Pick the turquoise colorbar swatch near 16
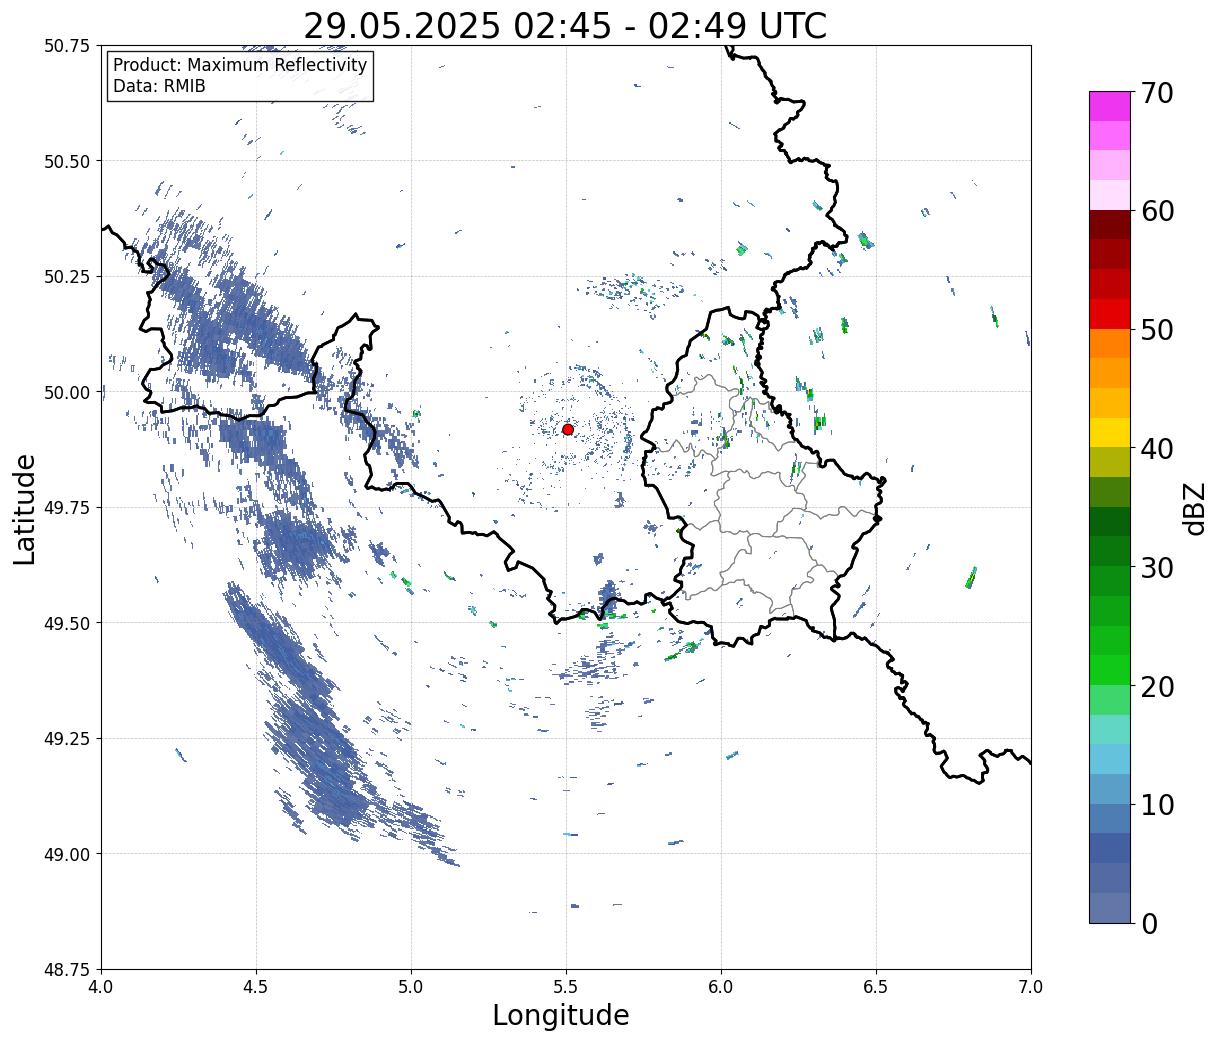Image resolution: width=1219 pixels, height=1040 pixels. click(x=1110, y=730)
